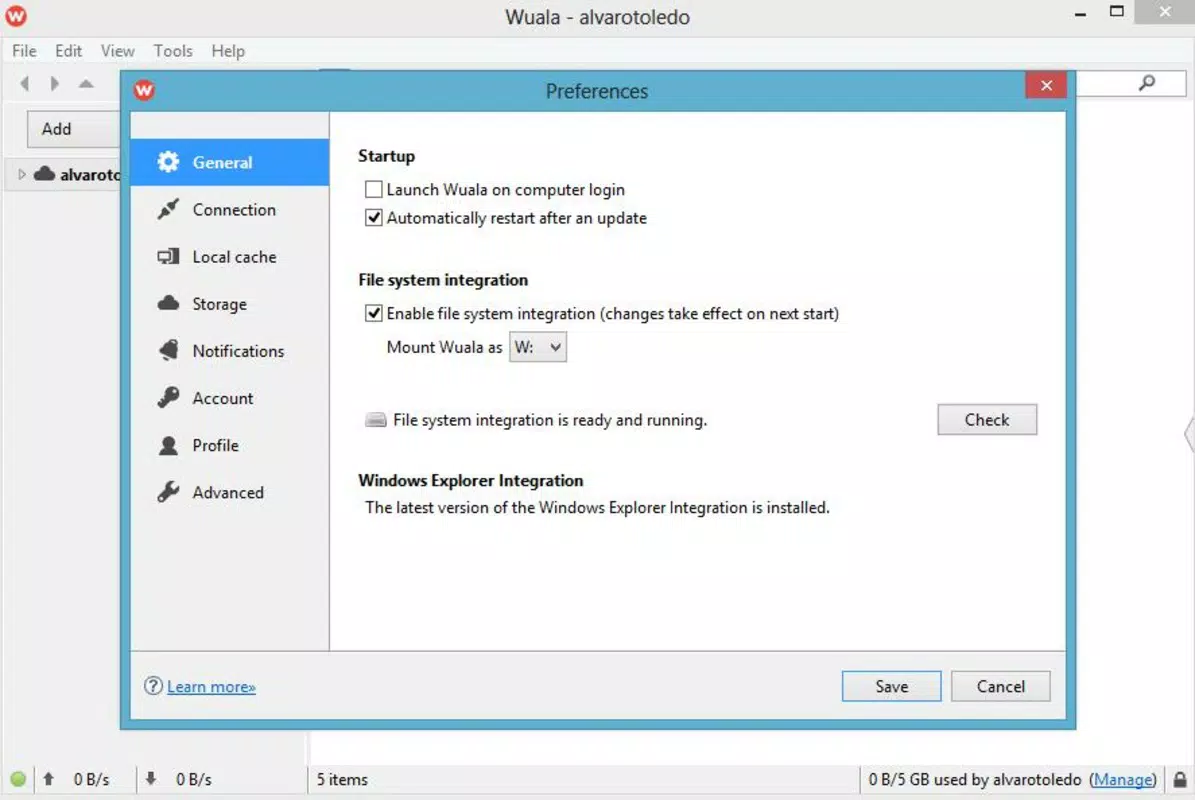
Task: Click the help question mark icon
Action: [153, 686]
